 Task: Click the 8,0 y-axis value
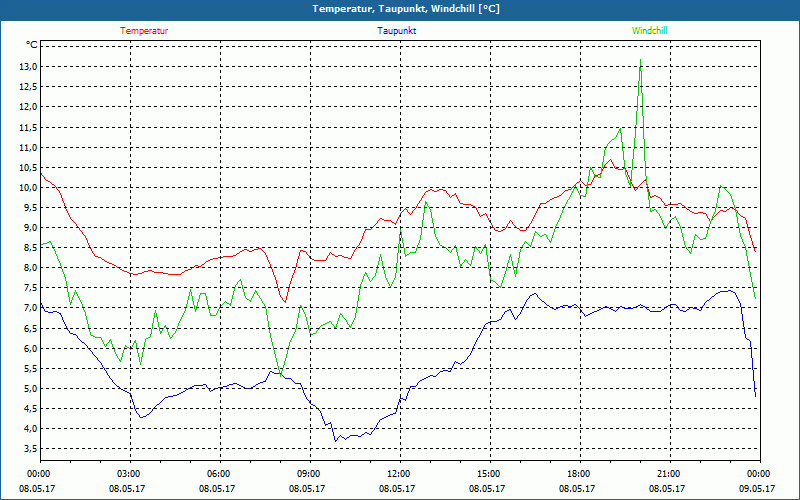pyautogui.click(x=30, y=268)
